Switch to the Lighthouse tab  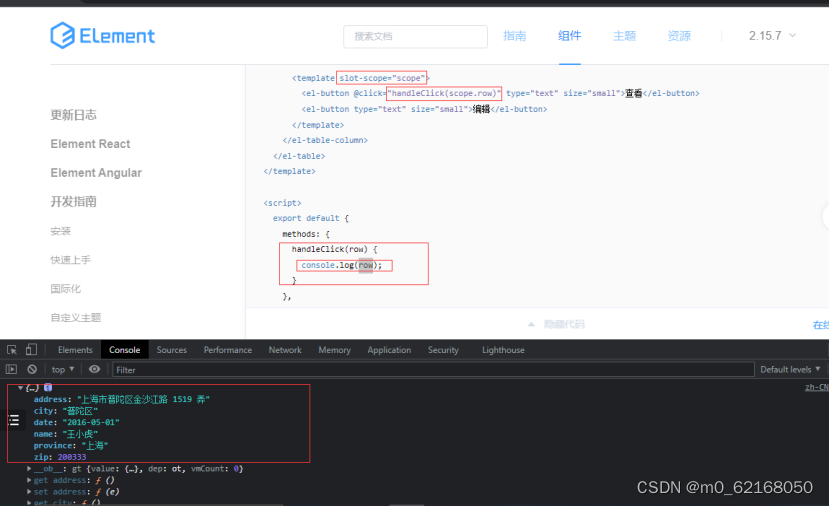coord(503,350)
